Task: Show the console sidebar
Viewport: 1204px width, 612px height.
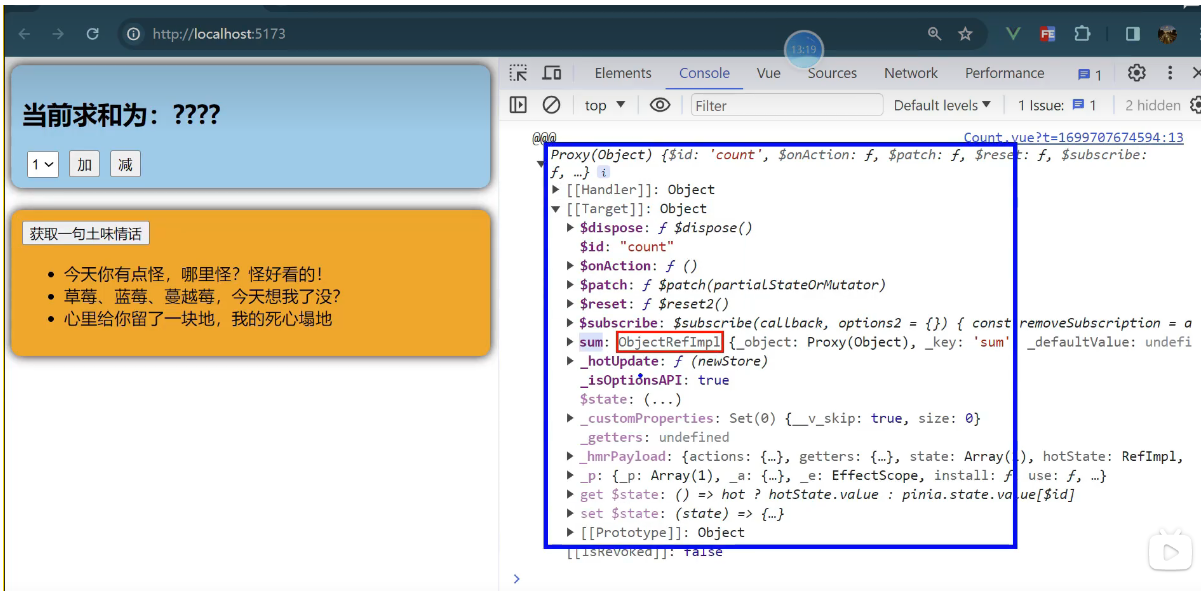Action: point(518,105)
